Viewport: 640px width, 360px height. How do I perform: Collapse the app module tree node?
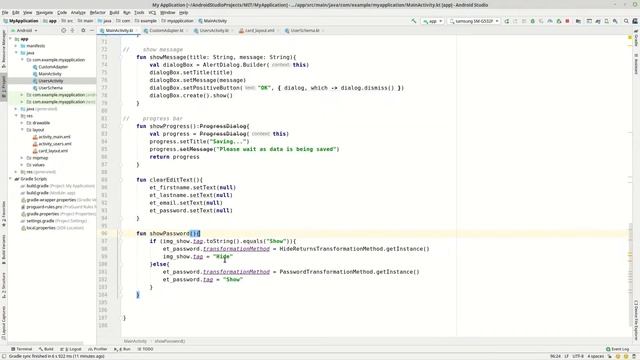10,39
